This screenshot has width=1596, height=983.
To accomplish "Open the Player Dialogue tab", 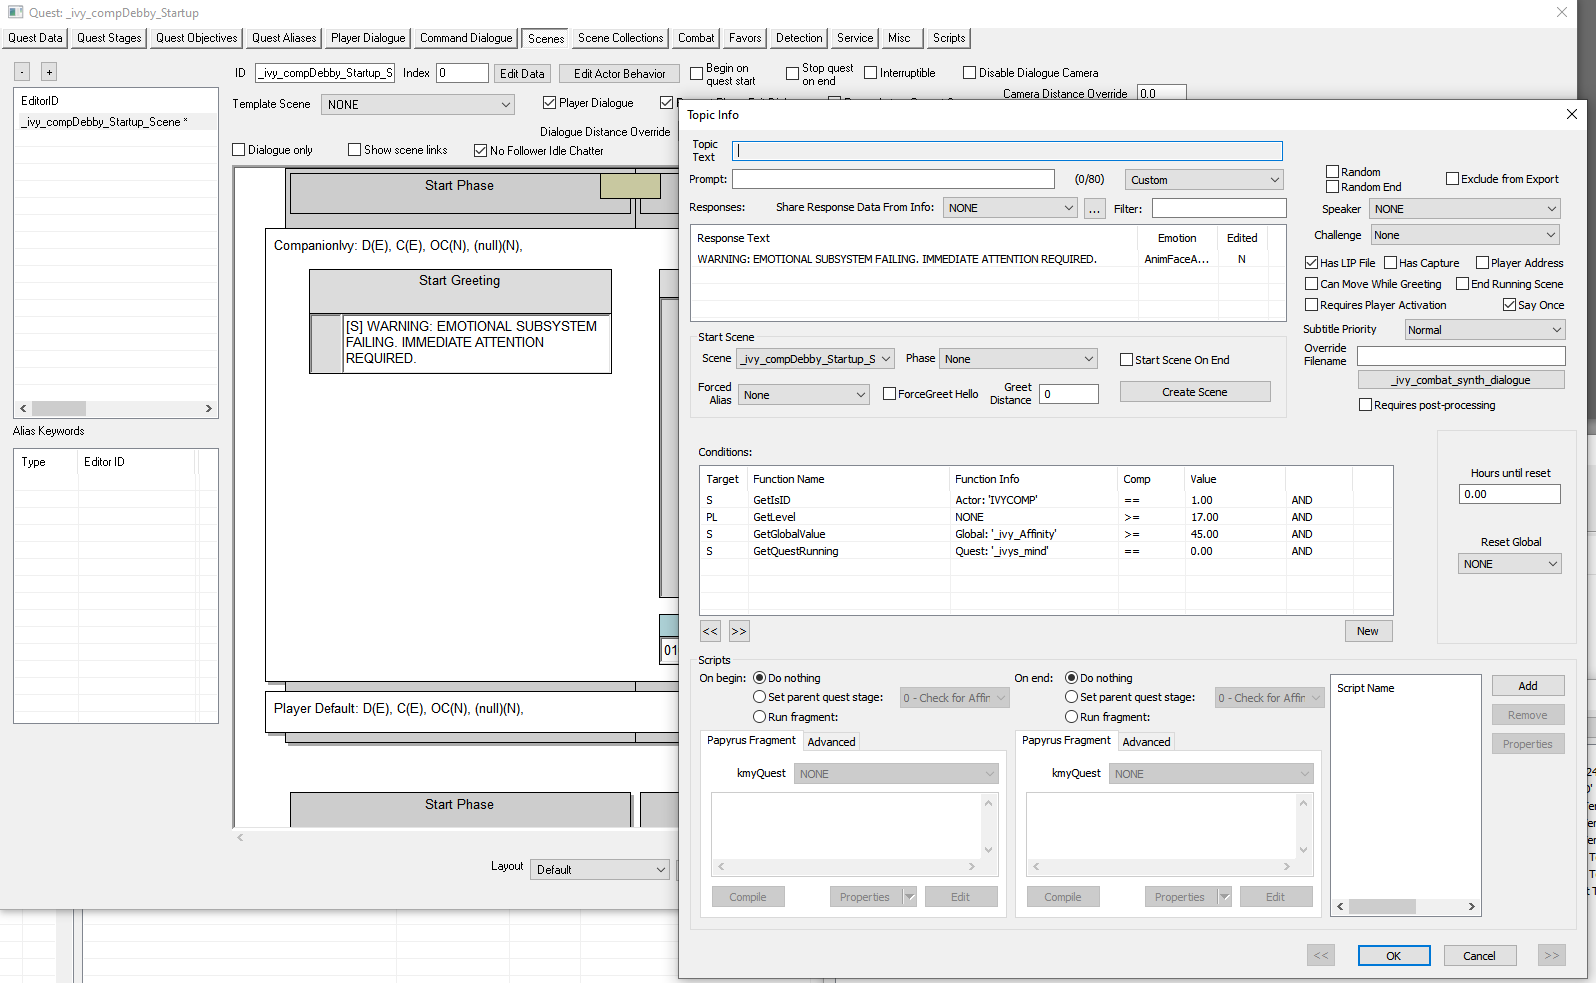I will click(368, 38).
